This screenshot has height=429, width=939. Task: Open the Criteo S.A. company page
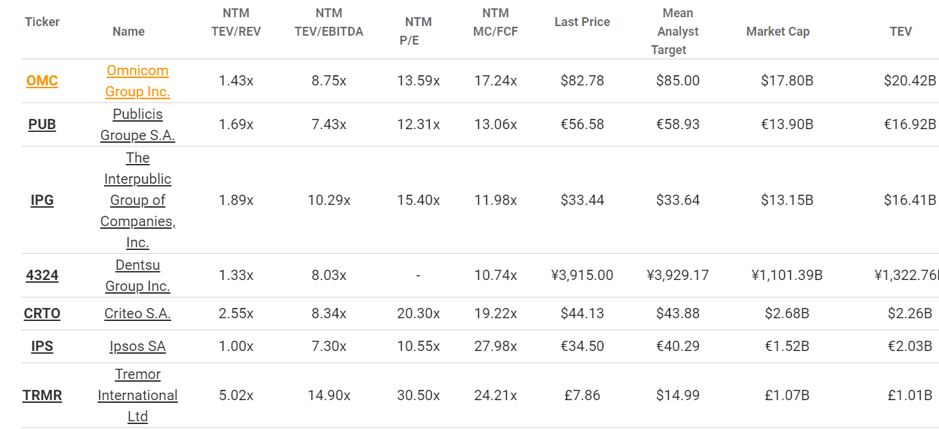click(x=138, y=313)
